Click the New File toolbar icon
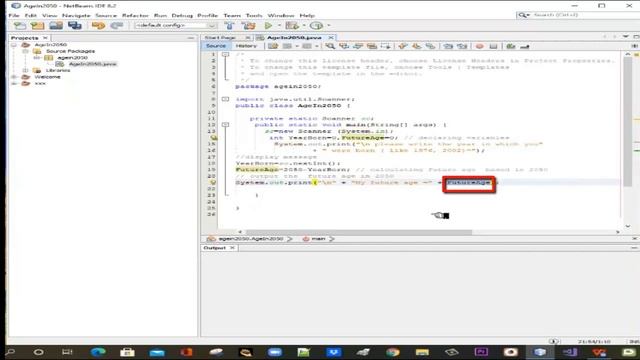 click(20, 26)
